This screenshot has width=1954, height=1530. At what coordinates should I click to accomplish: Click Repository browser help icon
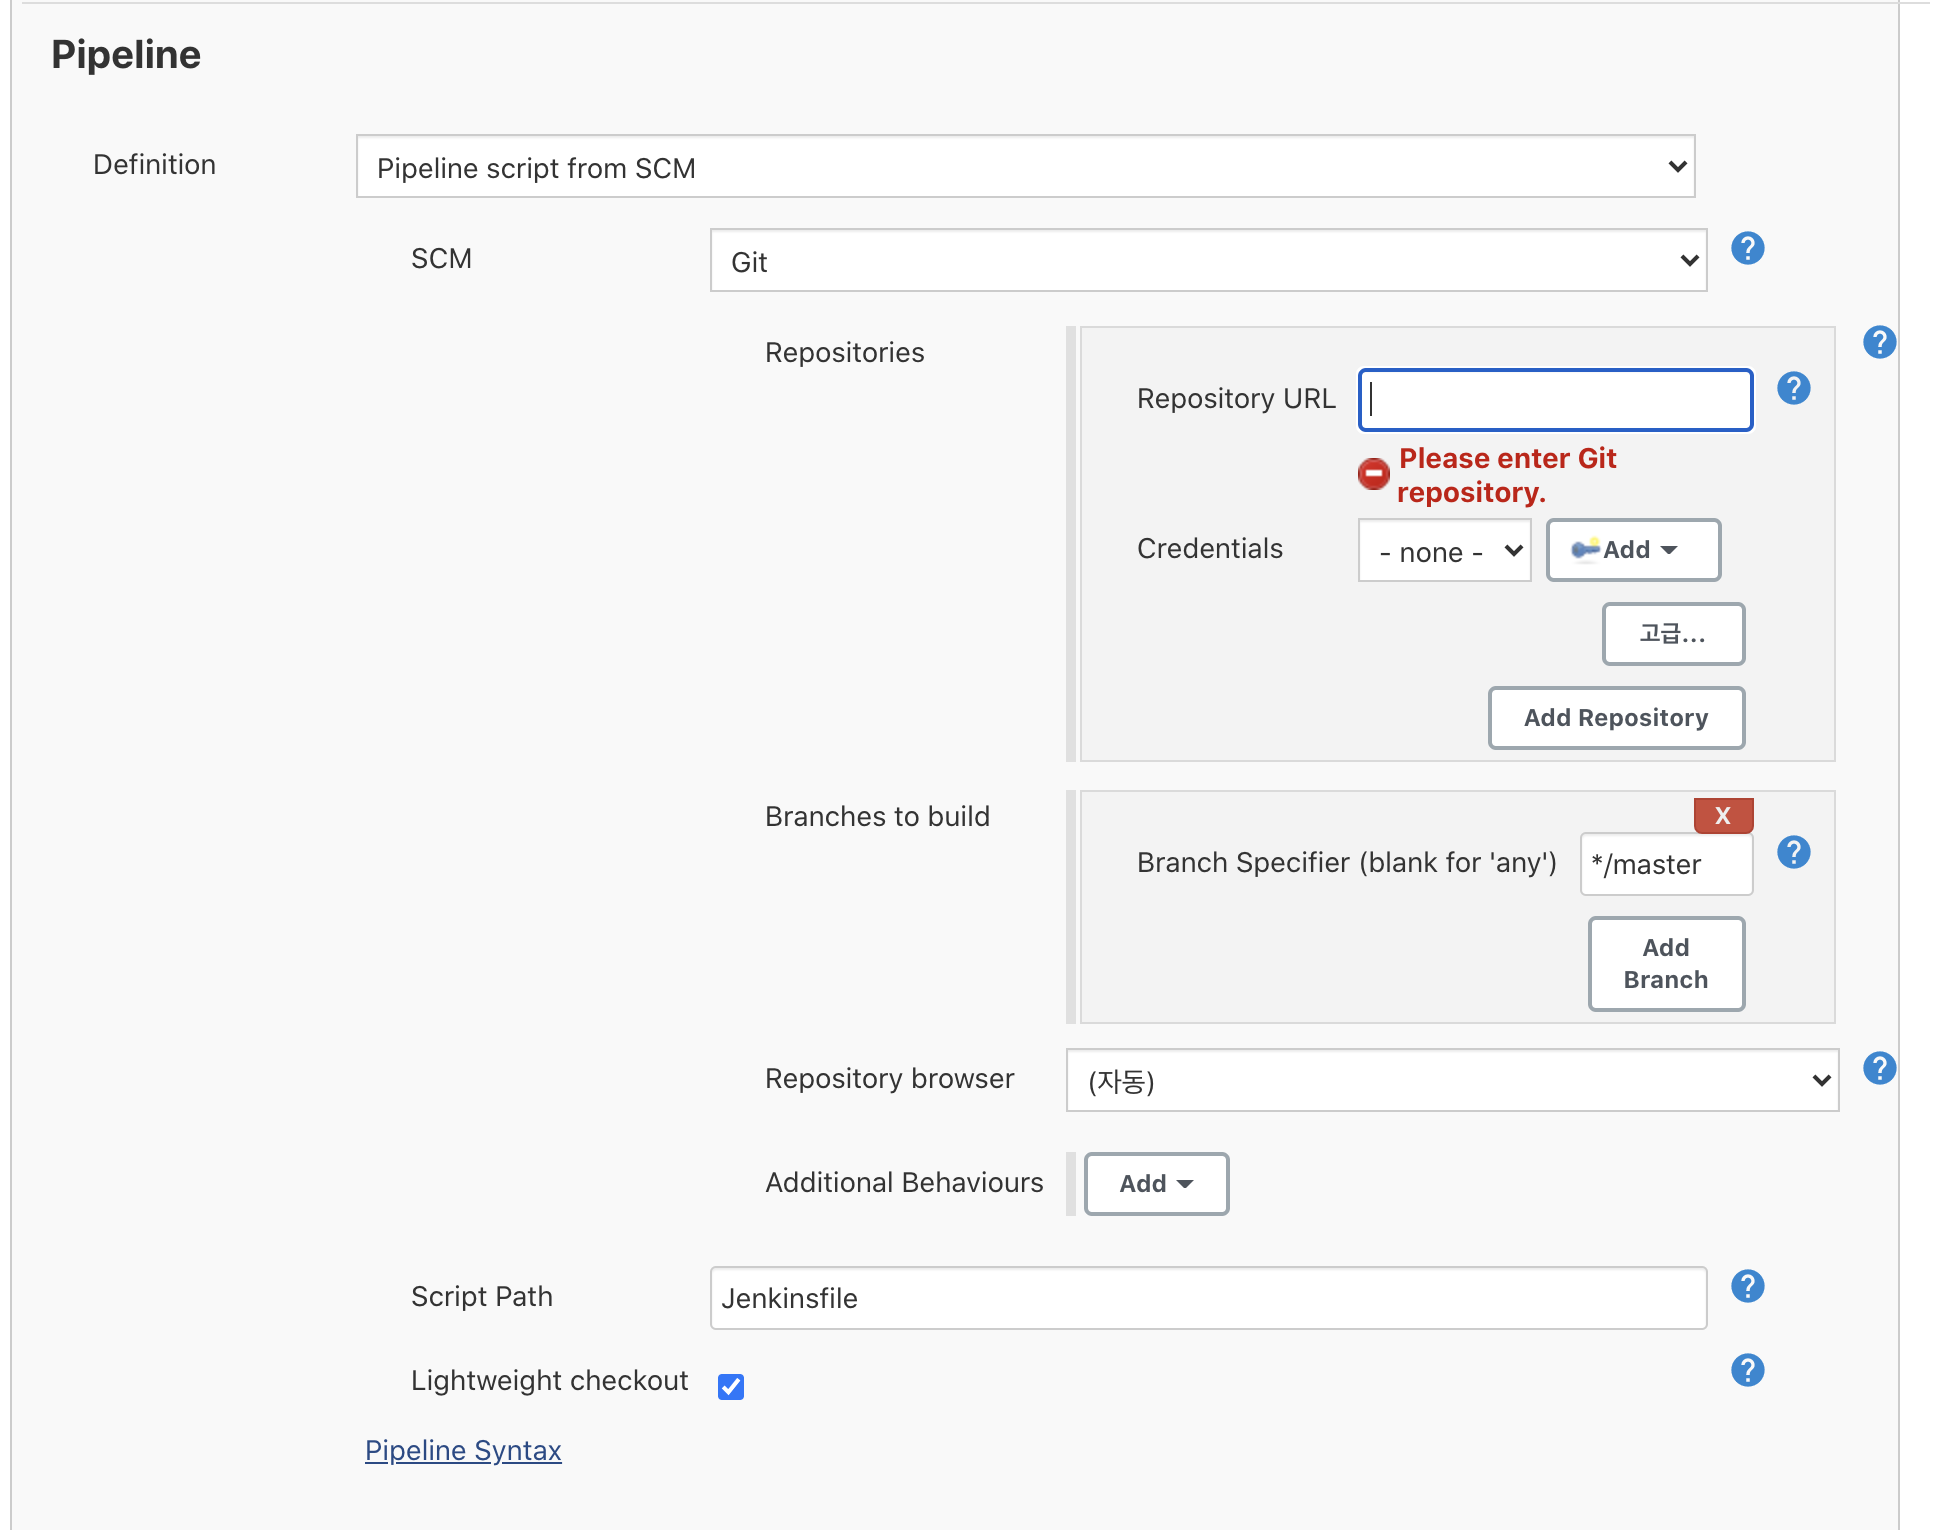(x=1879, y=1068)
